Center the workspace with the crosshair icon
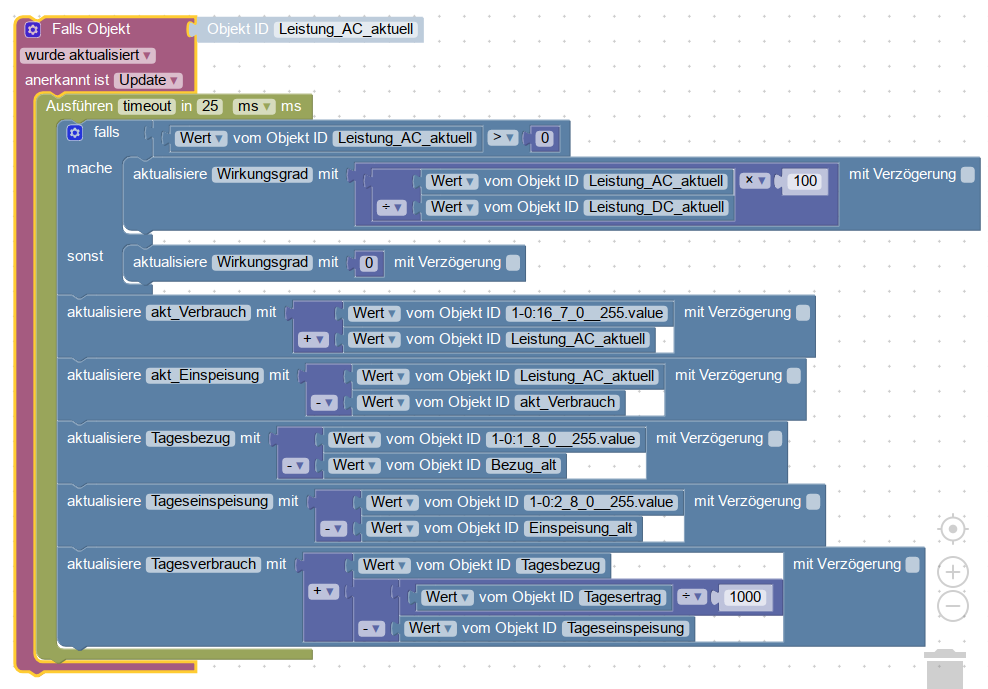 (953, 528)
